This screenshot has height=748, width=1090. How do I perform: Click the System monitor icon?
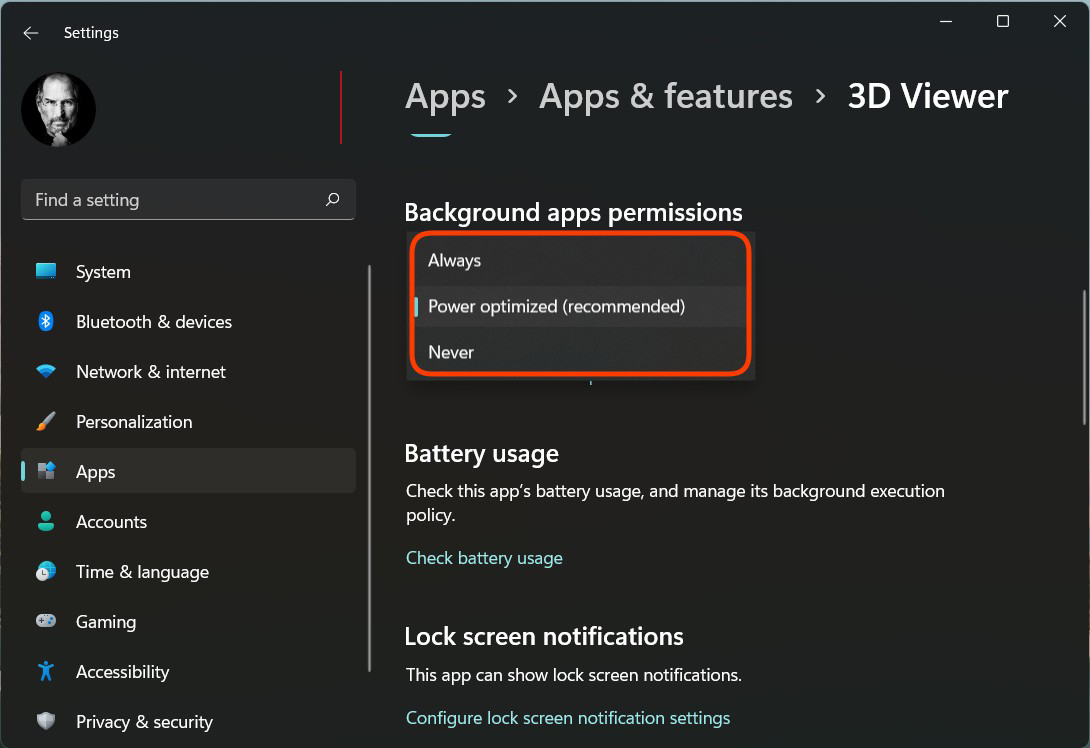[x=46, y=271]
